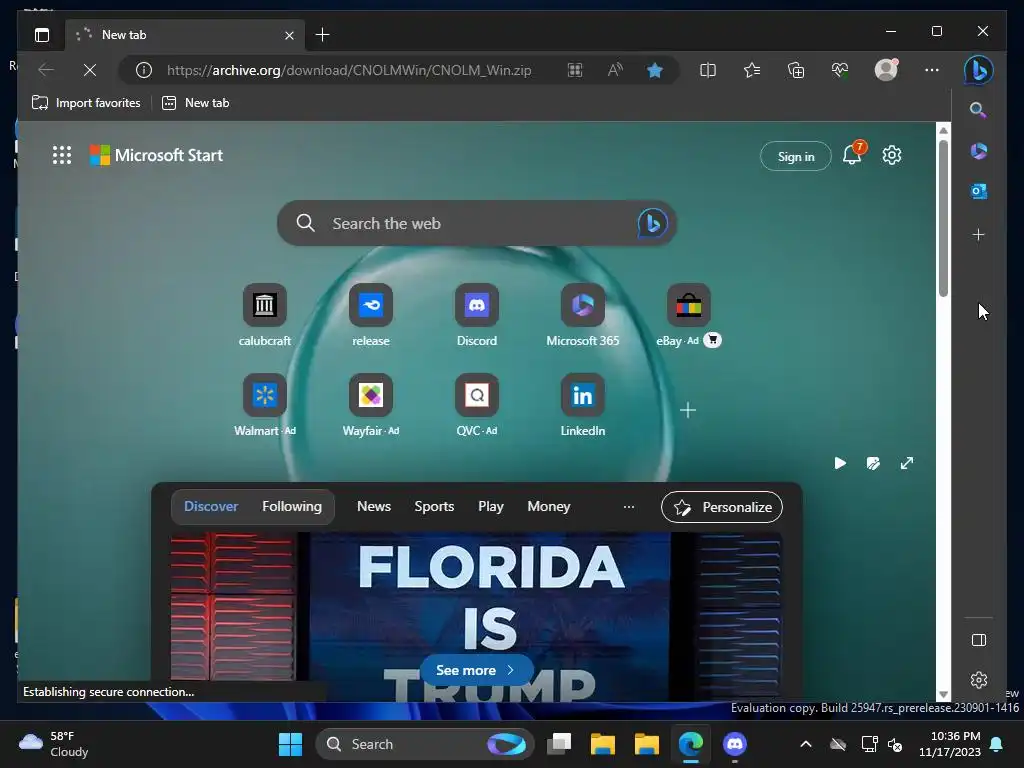This screenshot has height=768, width=1024.
Task: Open Microsoft 365 in the sidebar
Action: tap(978, 151)
